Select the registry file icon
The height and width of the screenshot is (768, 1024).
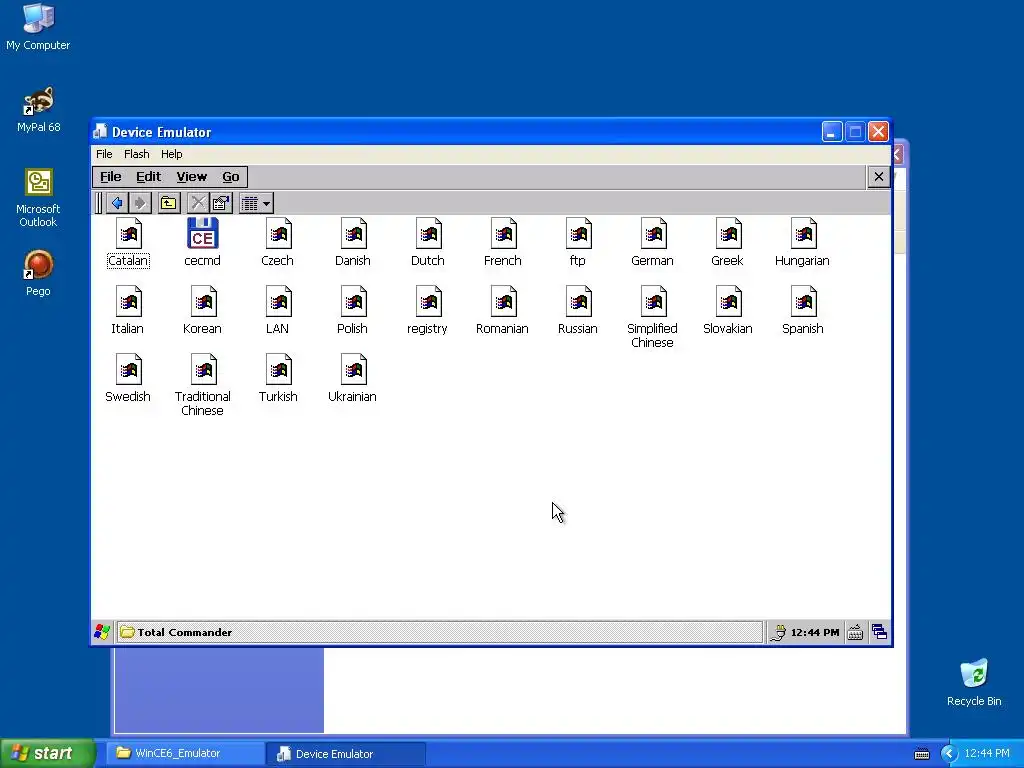click(x=428, y=302)
